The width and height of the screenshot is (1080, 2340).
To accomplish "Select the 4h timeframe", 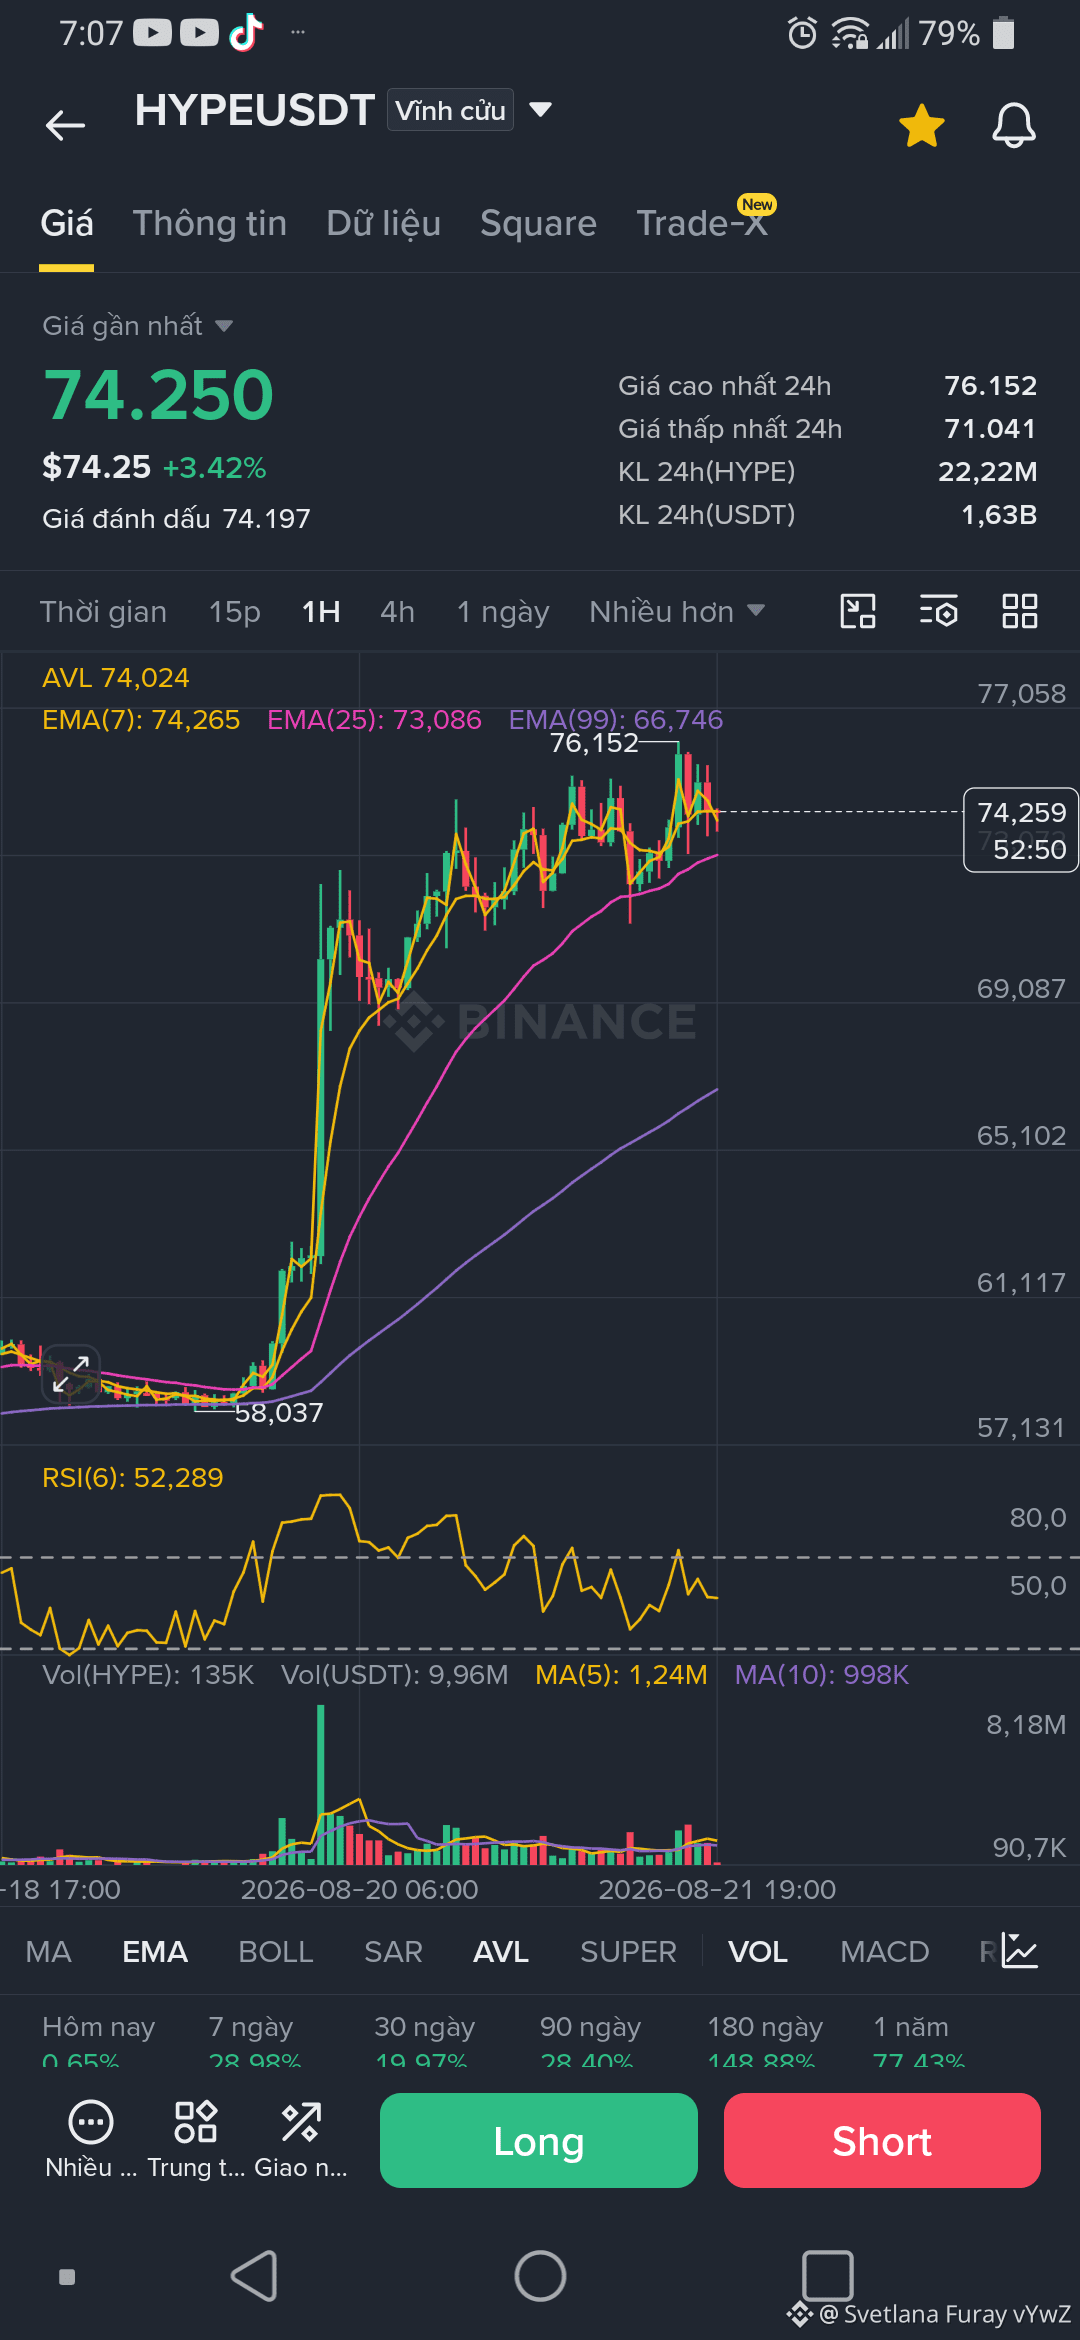I will (397, 611).
